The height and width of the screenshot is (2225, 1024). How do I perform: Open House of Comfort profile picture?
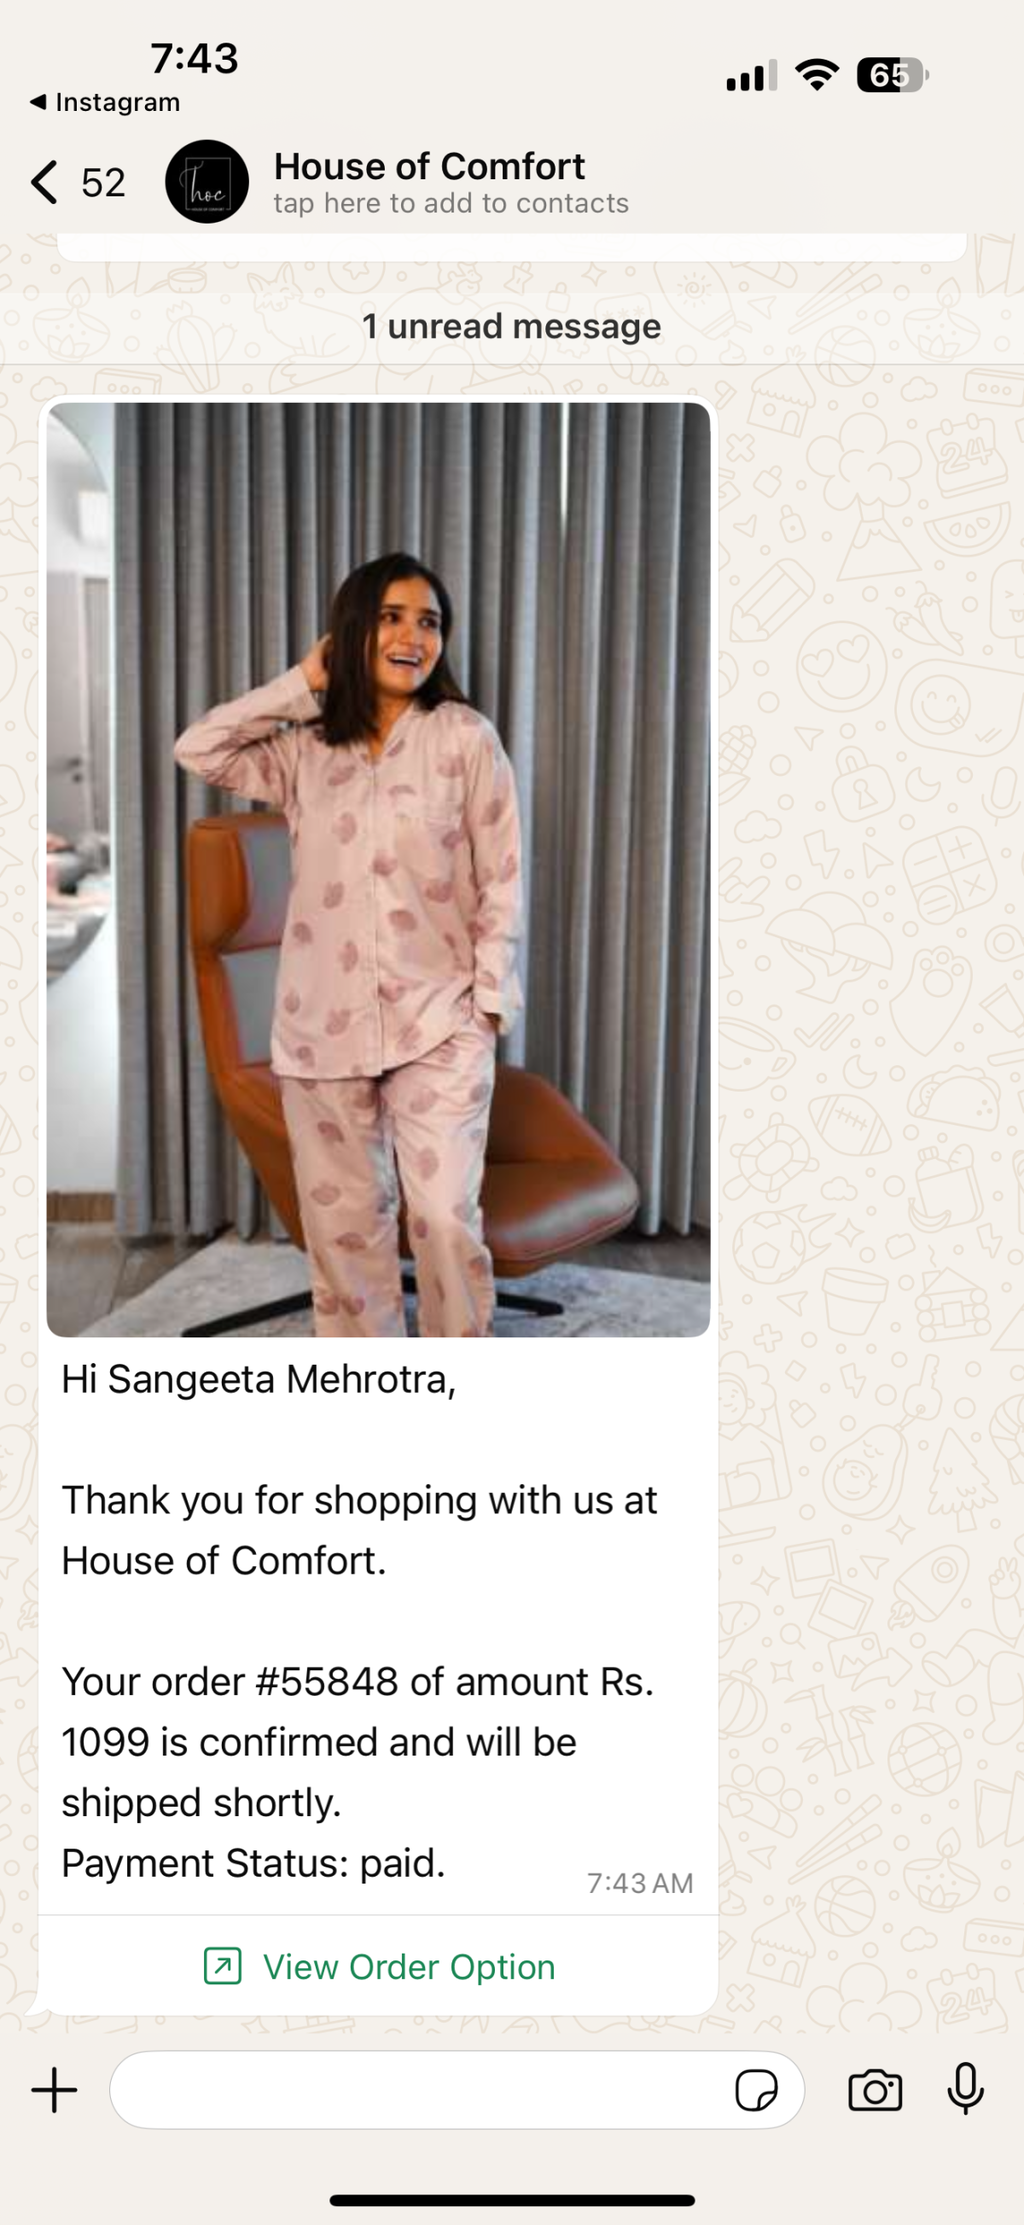pyautogui.click(x=207, y=182)
